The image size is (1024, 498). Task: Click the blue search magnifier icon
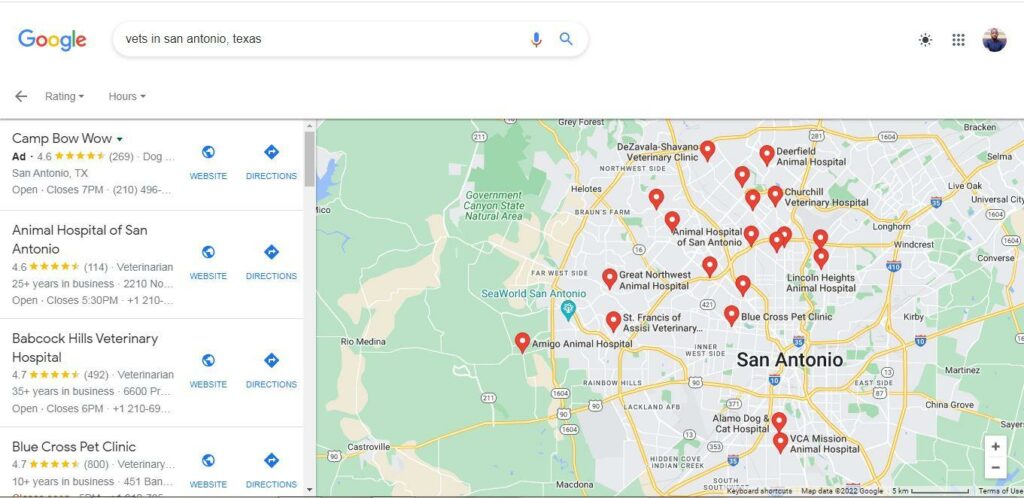point(566,39)
